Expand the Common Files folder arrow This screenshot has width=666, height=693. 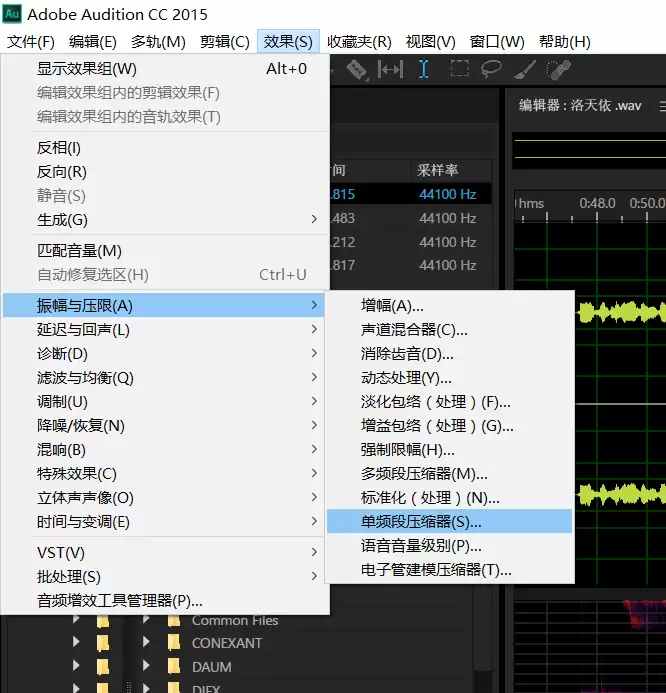click(147, 620)
